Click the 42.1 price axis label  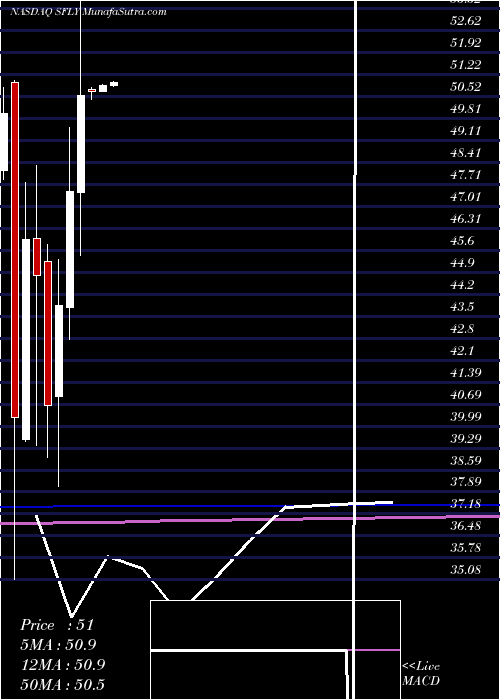[462, 350]
